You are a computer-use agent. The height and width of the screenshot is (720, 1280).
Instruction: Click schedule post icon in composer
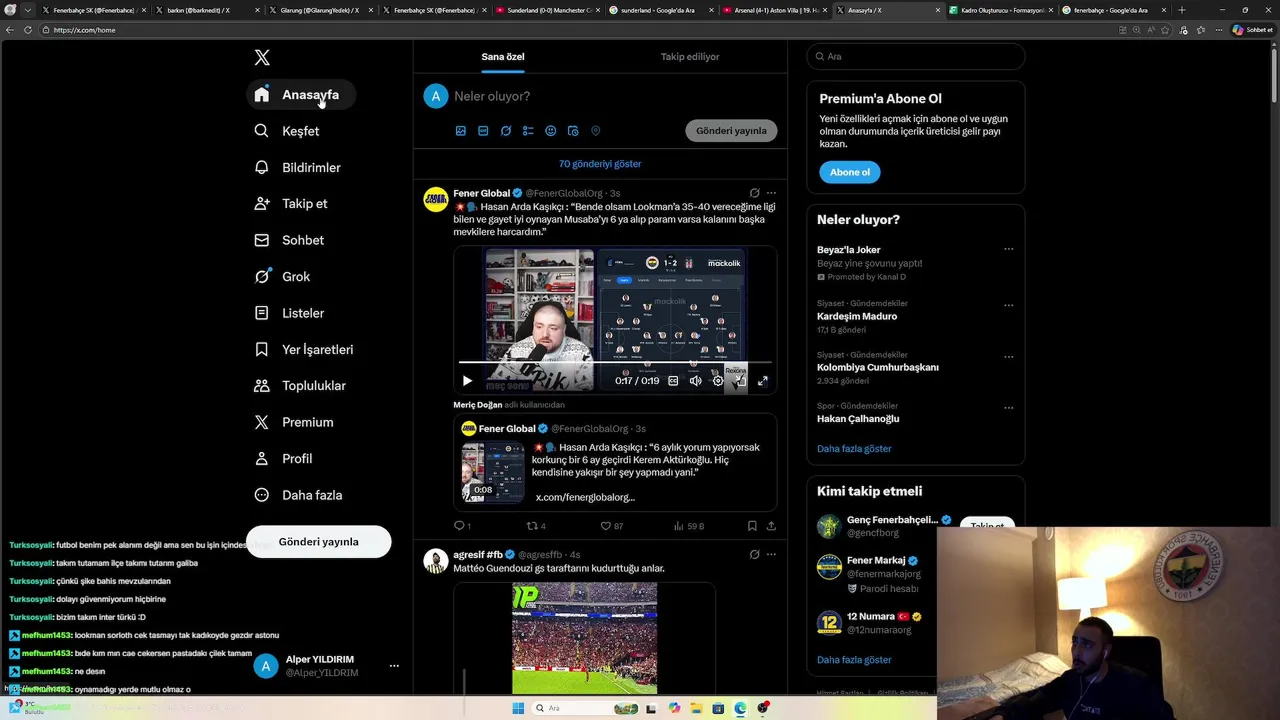573,131
